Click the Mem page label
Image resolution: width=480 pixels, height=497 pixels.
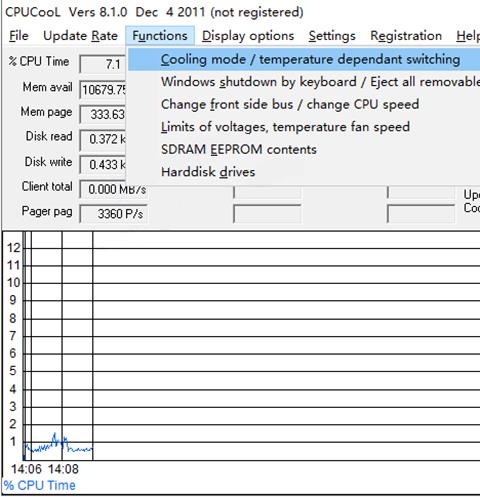point(46,112)
